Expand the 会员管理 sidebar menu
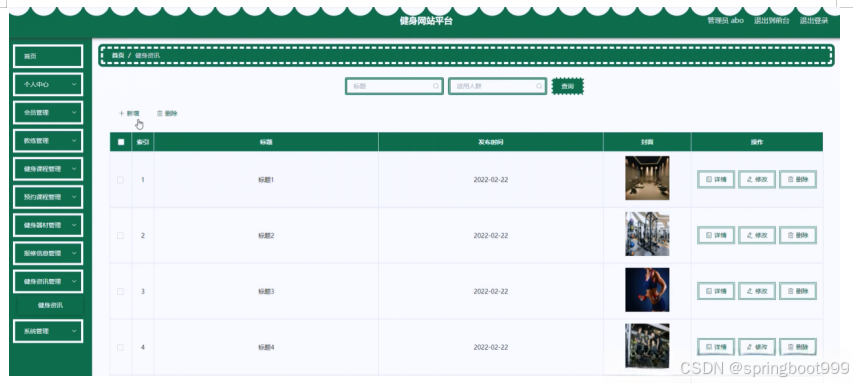This screenshot has height=383, width=853. [x=48, y=113]
